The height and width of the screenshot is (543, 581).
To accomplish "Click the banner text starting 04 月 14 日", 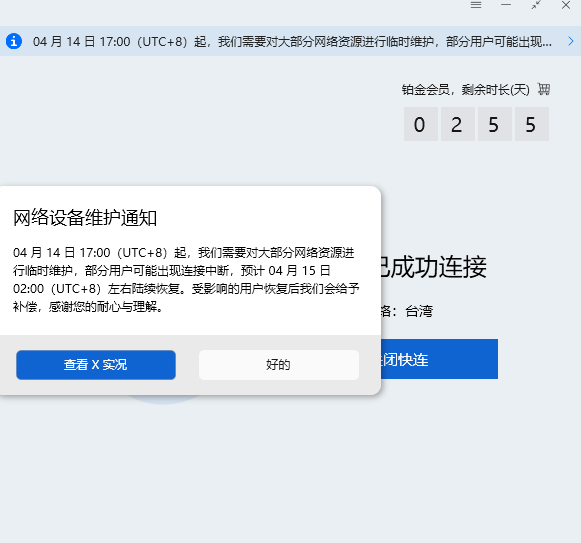I will pyautogui.click(x=292, y=42).
